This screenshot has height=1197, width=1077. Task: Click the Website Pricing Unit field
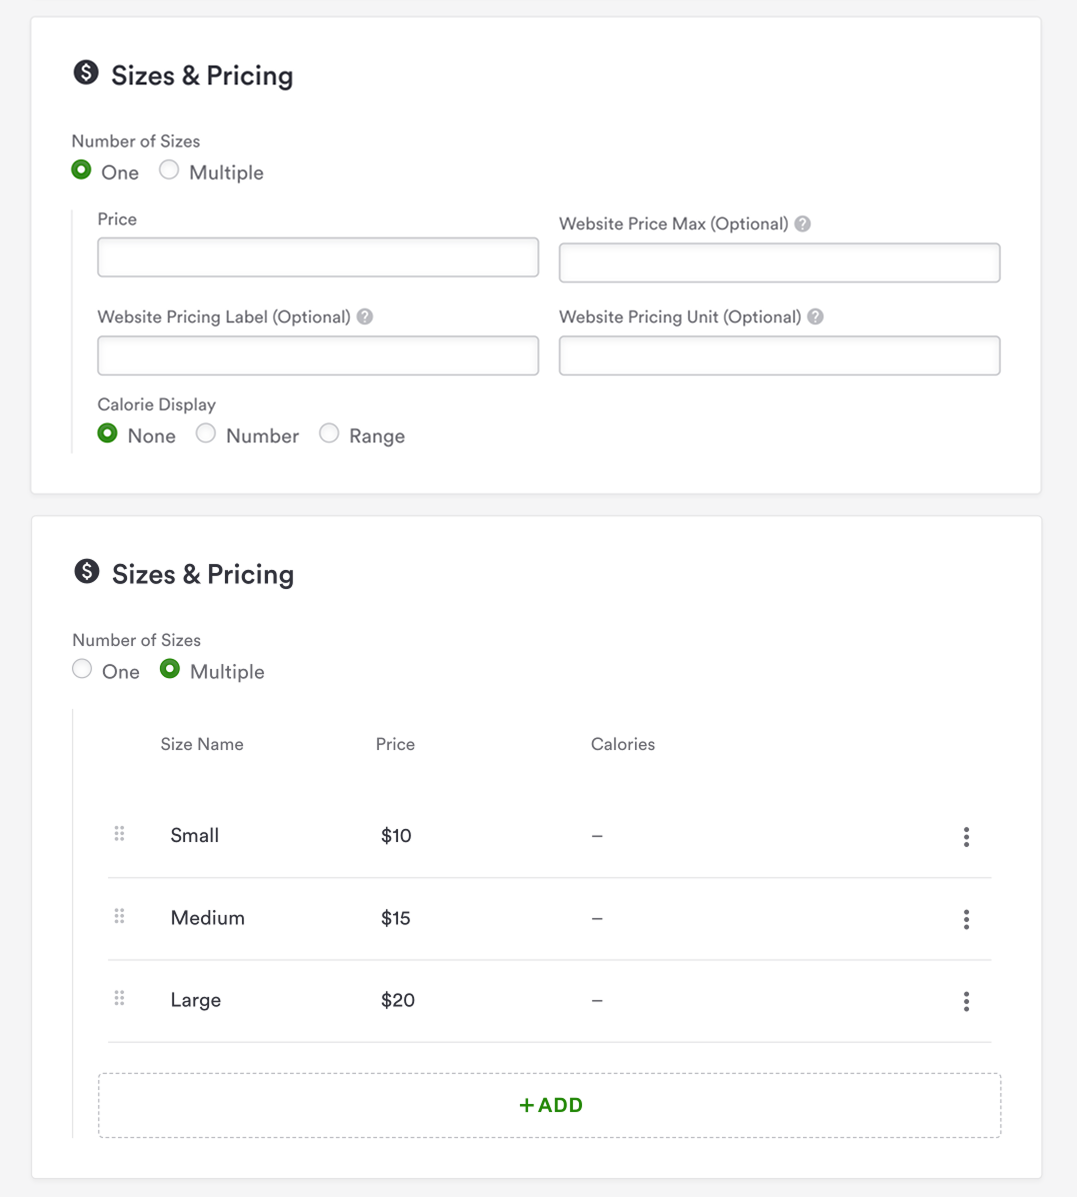coord(779,356)
